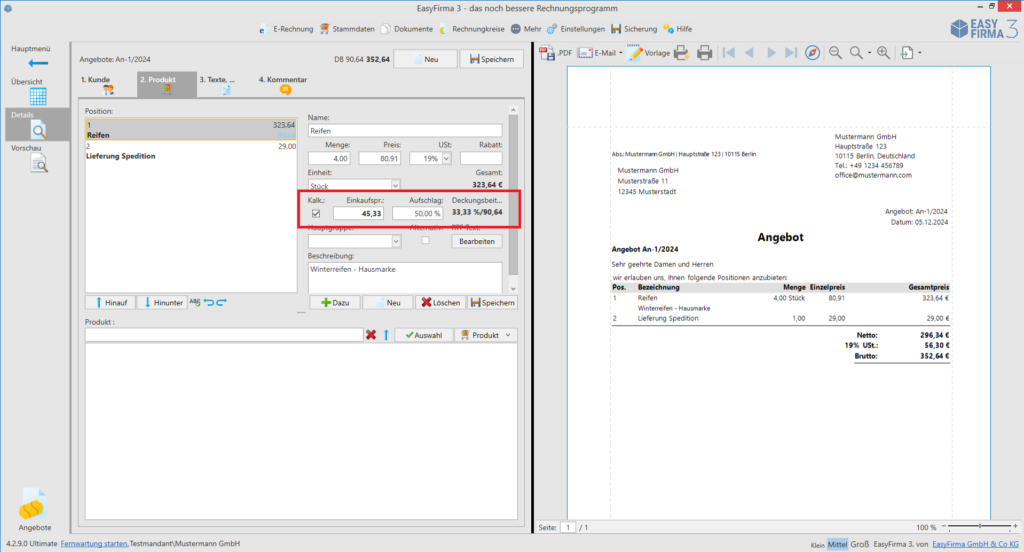
Task: Go to next page in preview
Action: pos(771,53)
